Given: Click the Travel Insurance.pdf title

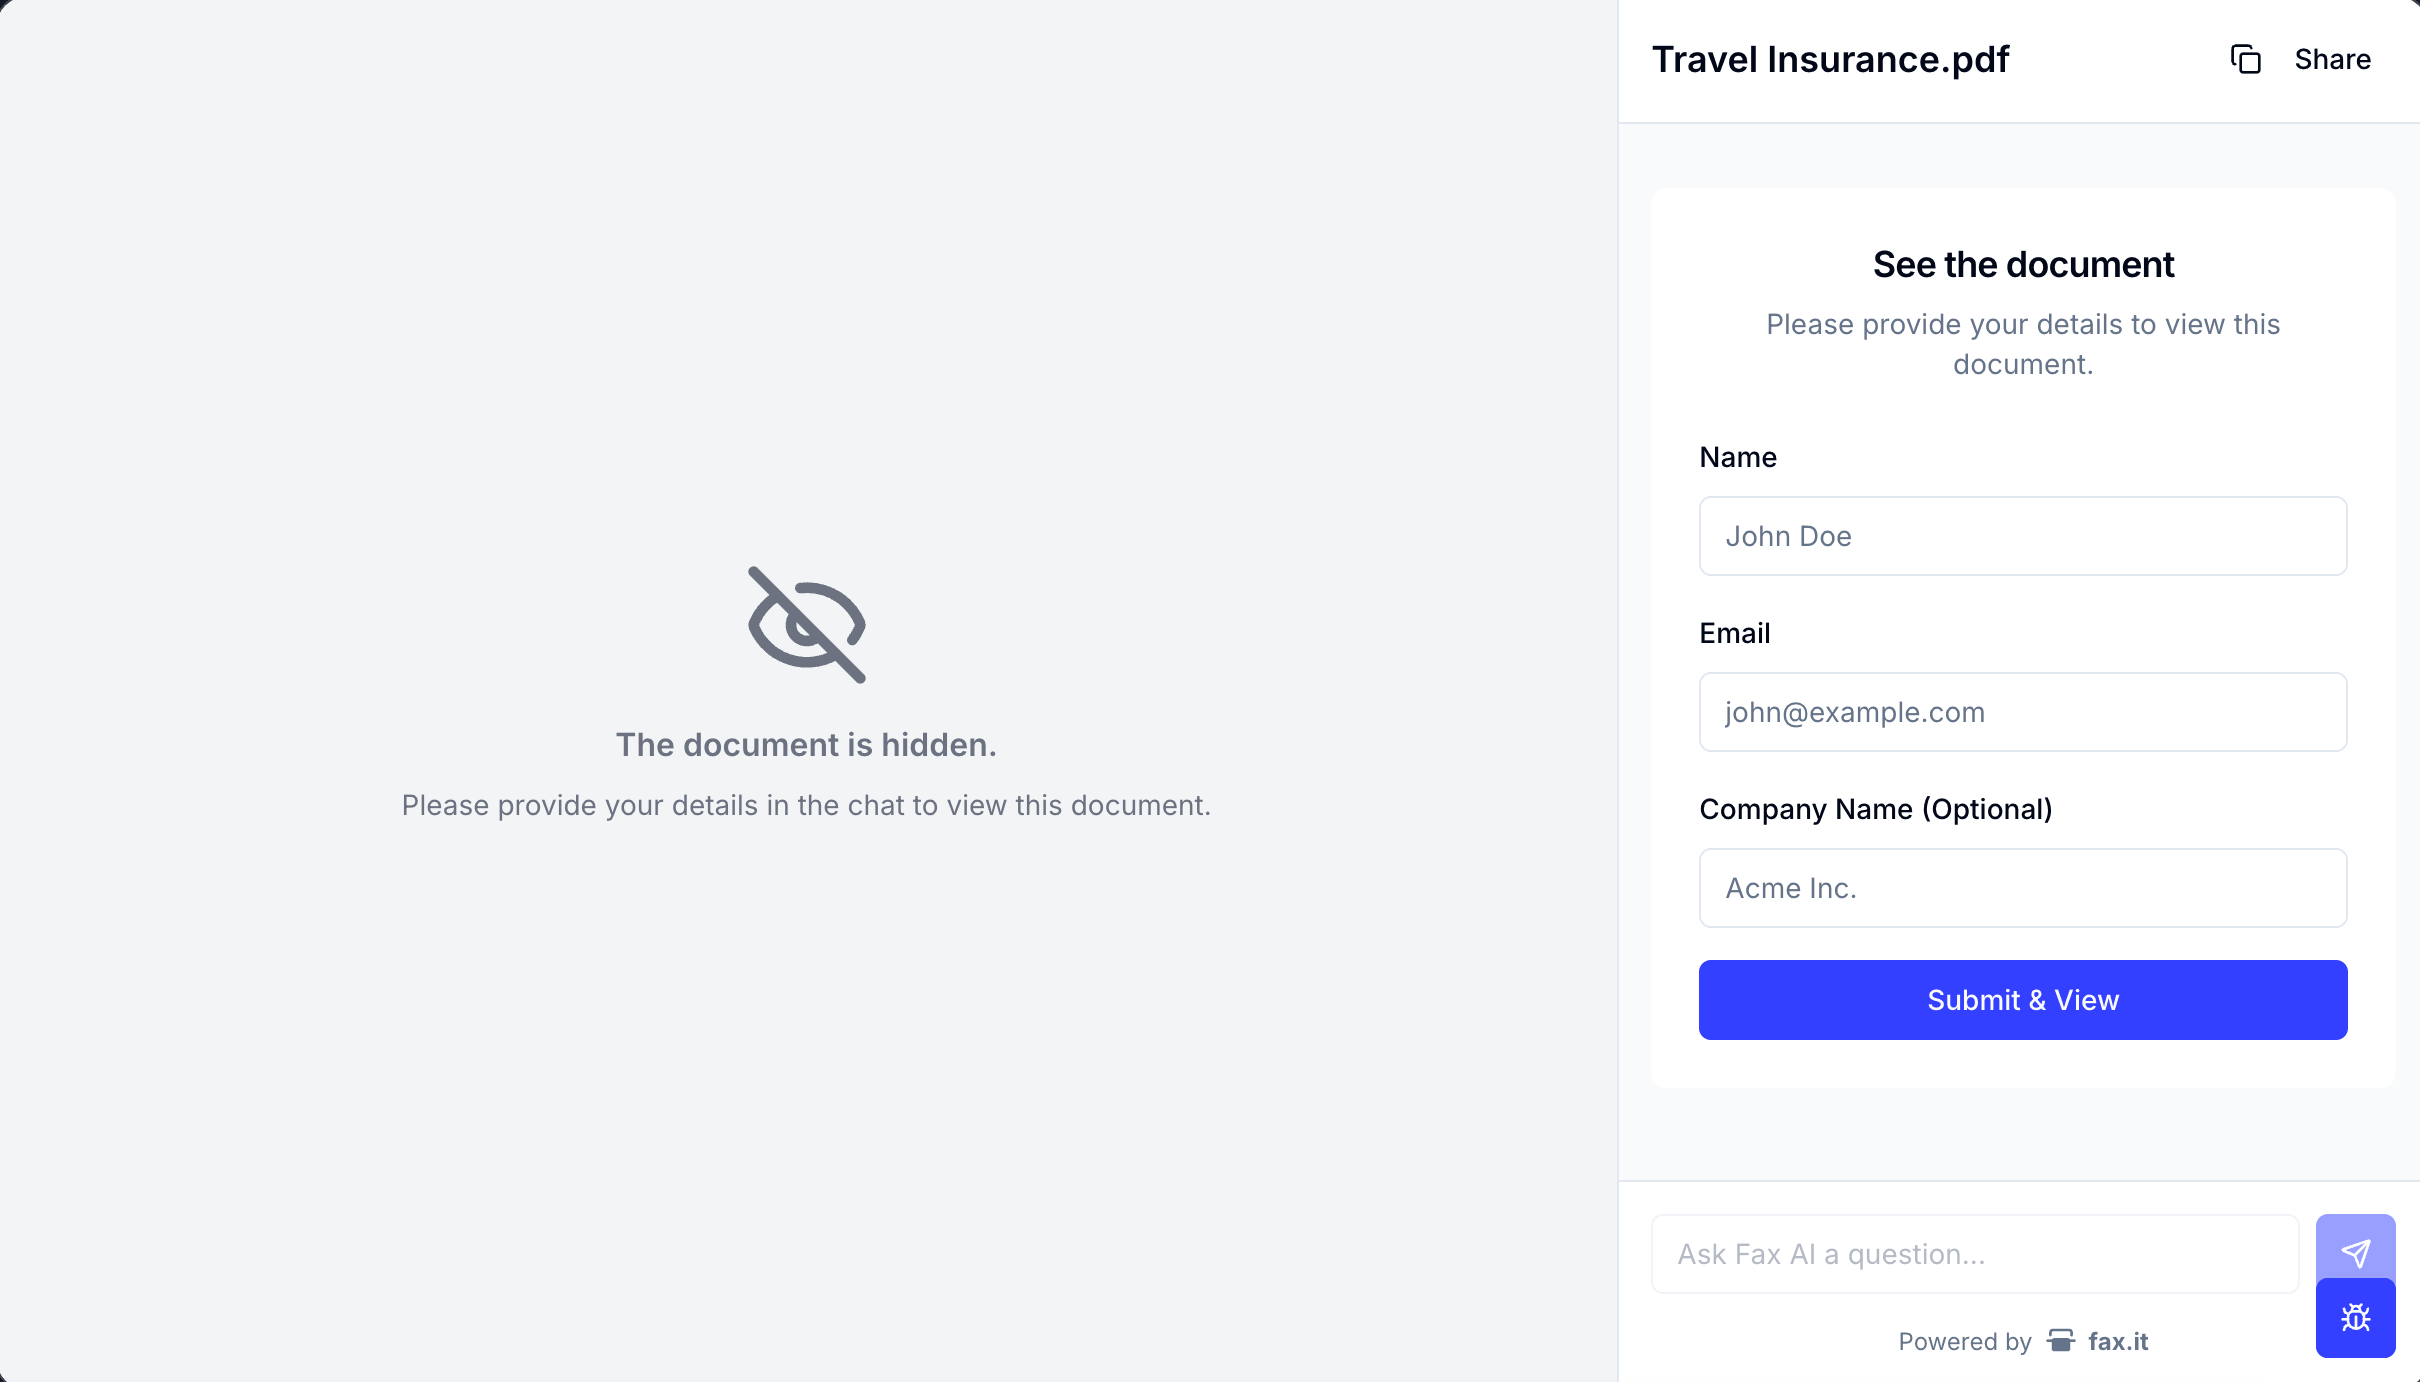Looking at the screenshot, I should [x=1830, y=60].
